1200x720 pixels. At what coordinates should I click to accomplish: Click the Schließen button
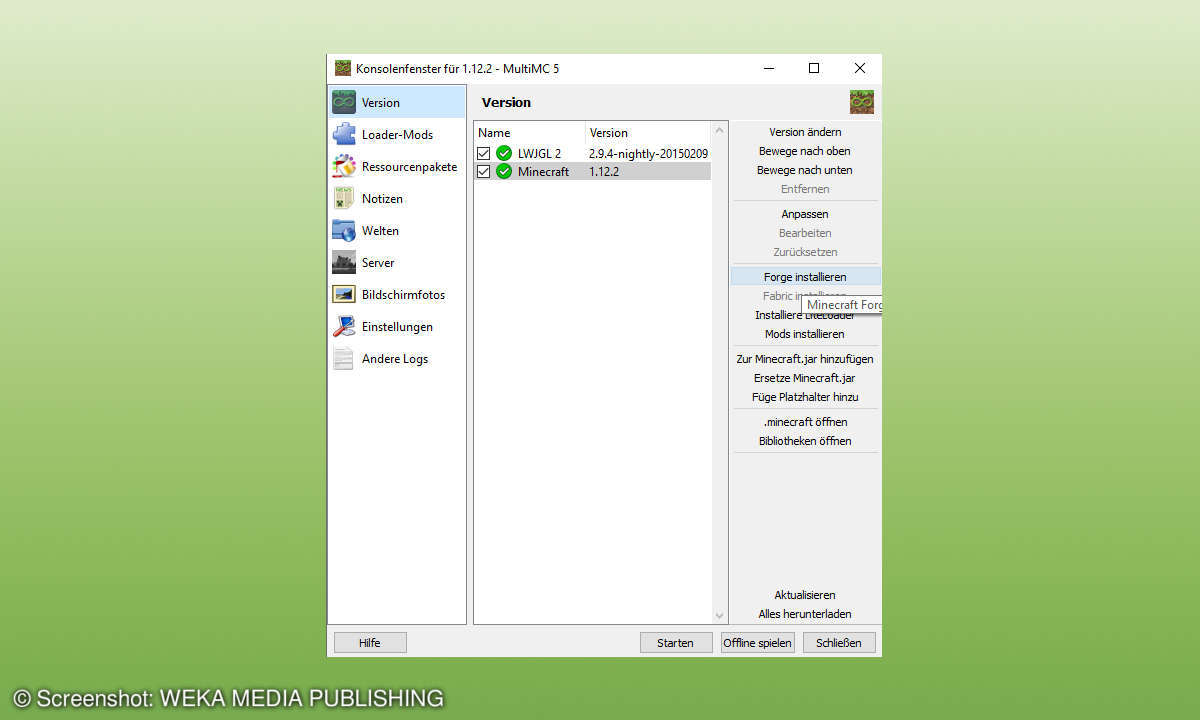(839, 643)
